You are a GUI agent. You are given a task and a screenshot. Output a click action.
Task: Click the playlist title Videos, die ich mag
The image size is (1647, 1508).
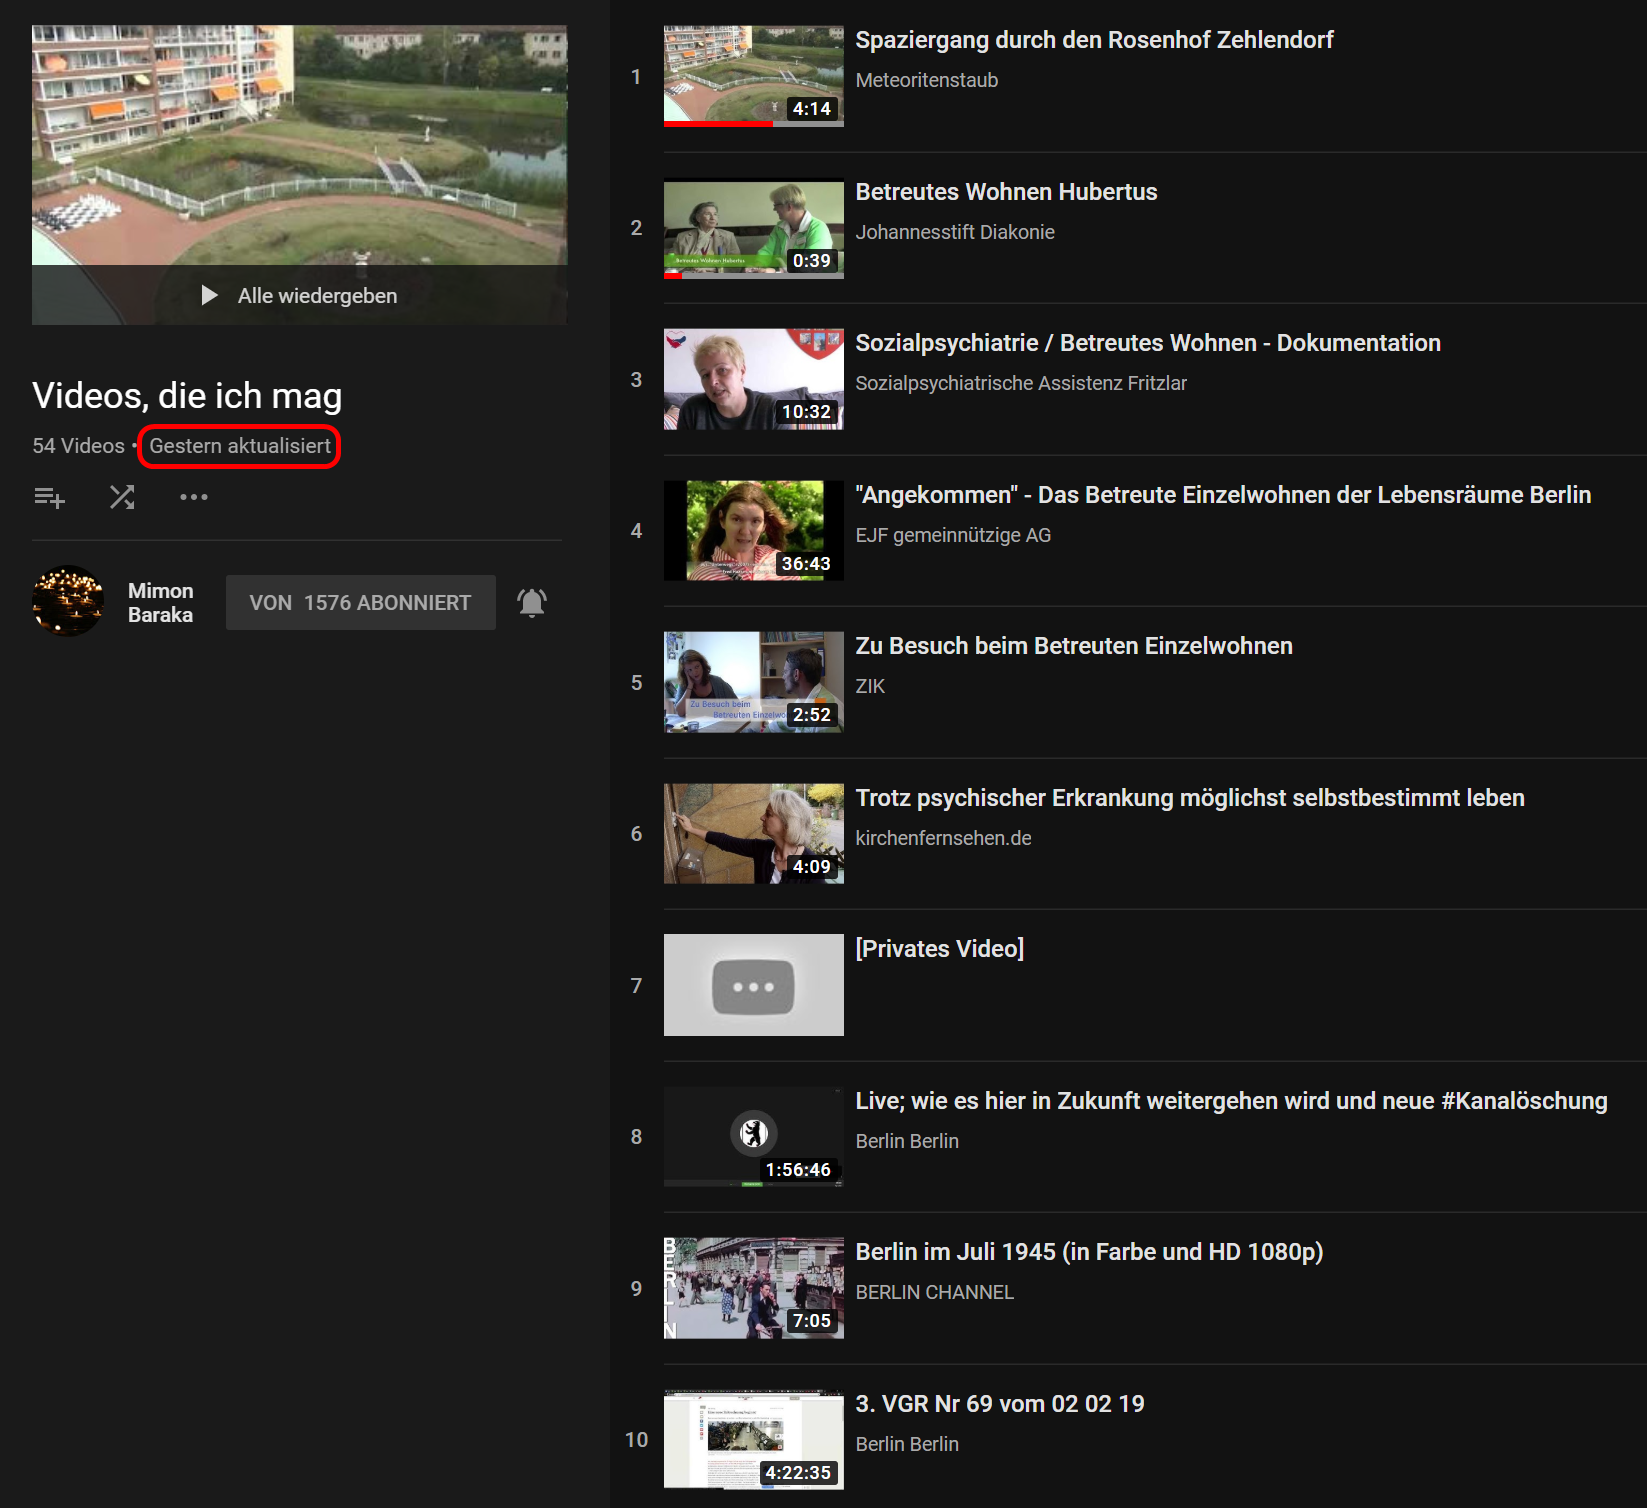coord(187,396)
